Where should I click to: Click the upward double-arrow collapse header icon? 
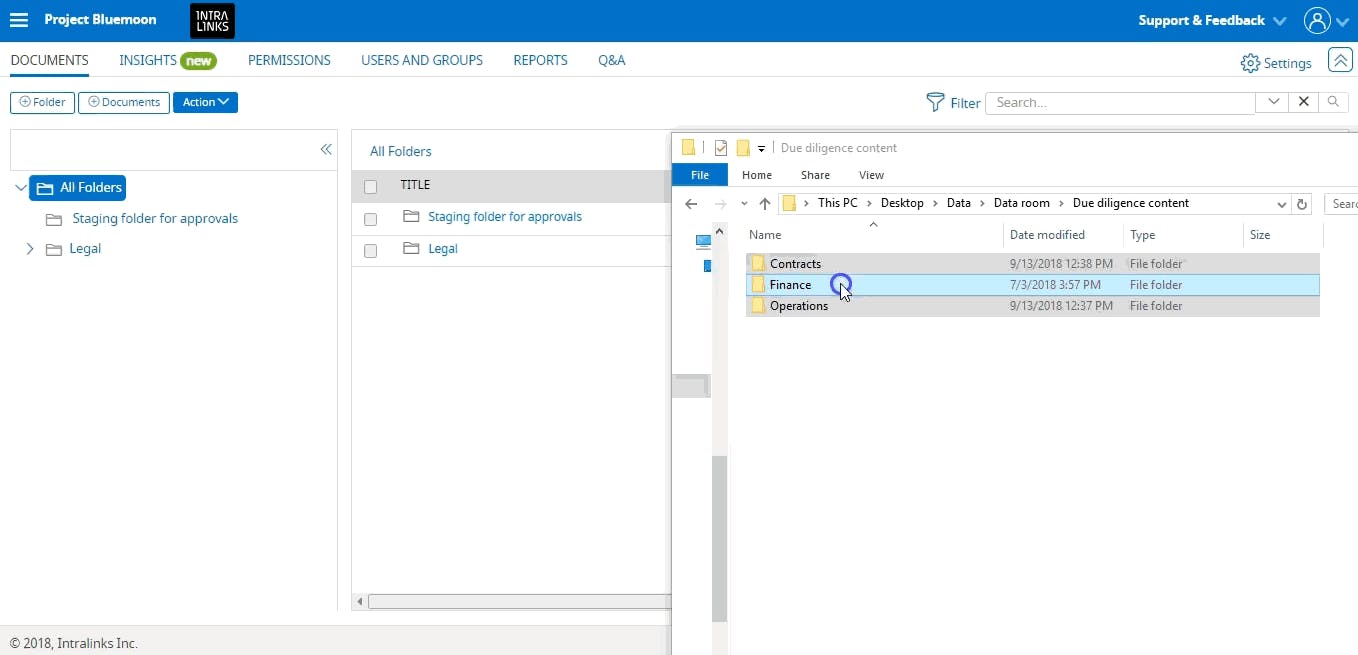point(1340,60)
